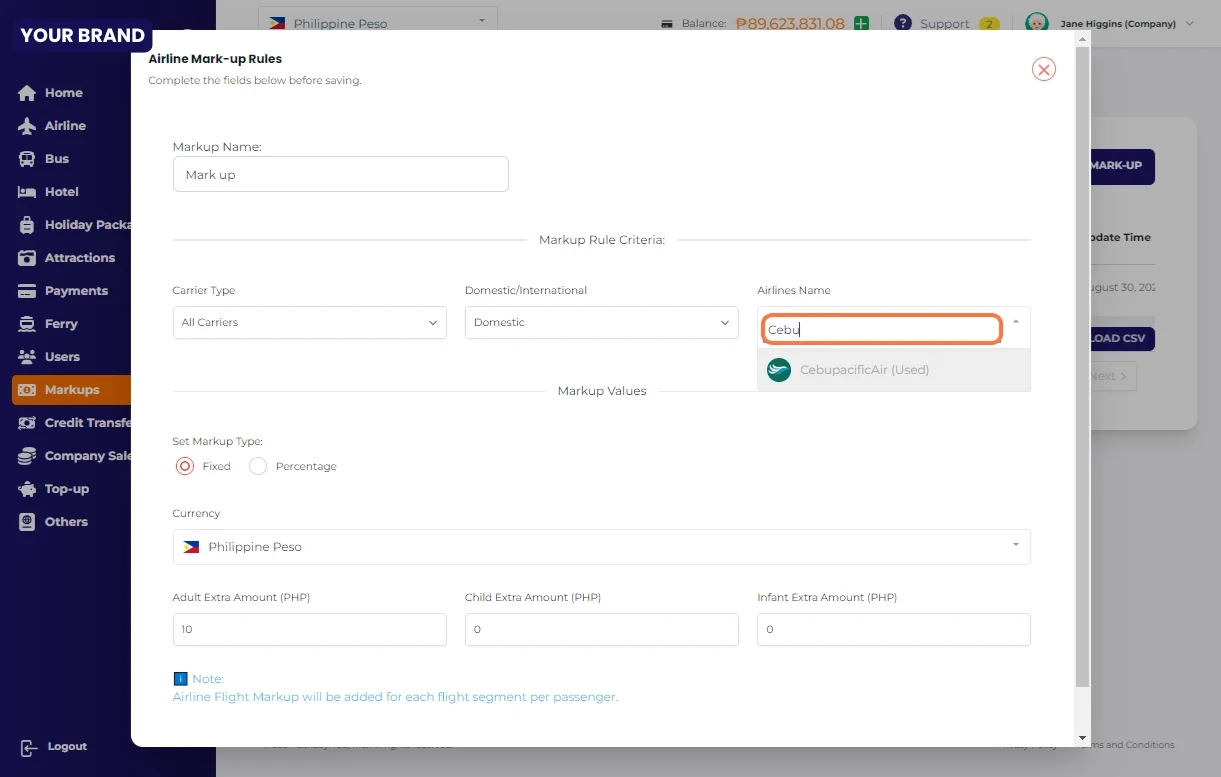Expand the Domestic/International dropdown

[601, 323]
